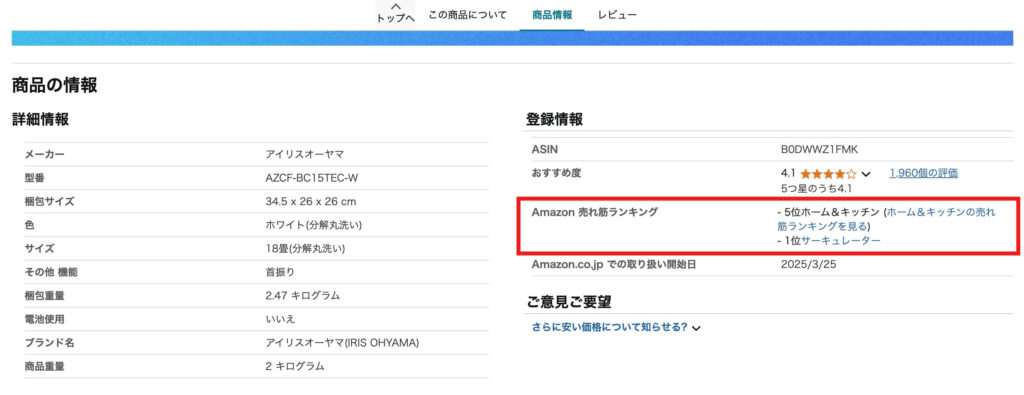The height and width of the screenshot is (395, 1024).
Task: Expand rating breakdown chevron next to stars
Action: pyautogui.click(x=866, y=174)
